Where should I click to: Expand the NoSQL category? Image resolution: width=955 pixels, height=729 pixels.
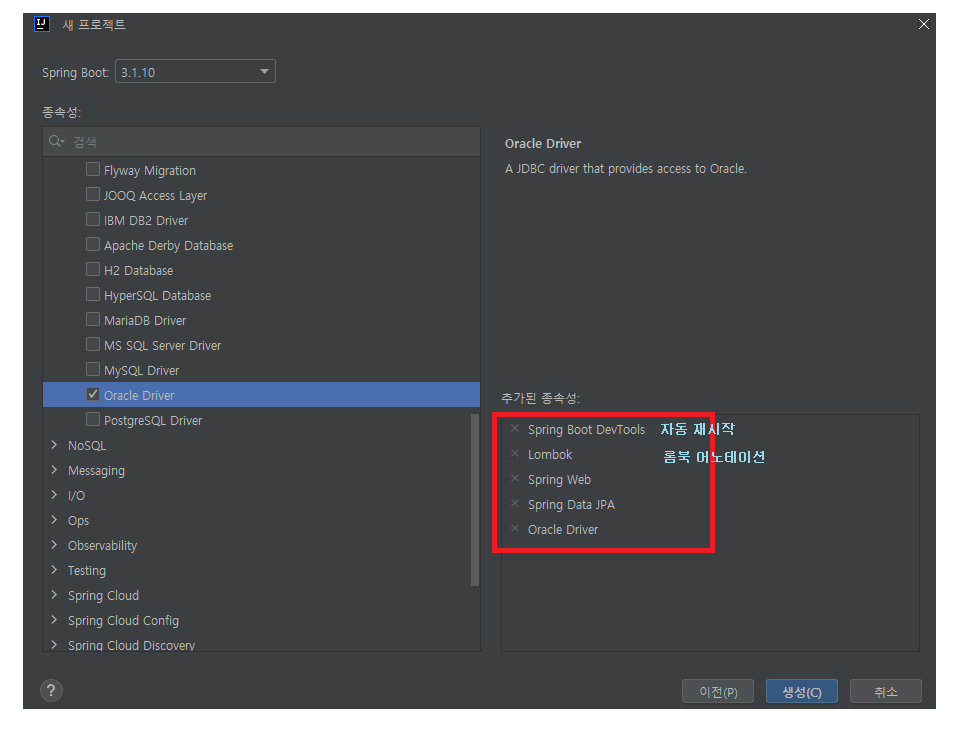(54, 445)
